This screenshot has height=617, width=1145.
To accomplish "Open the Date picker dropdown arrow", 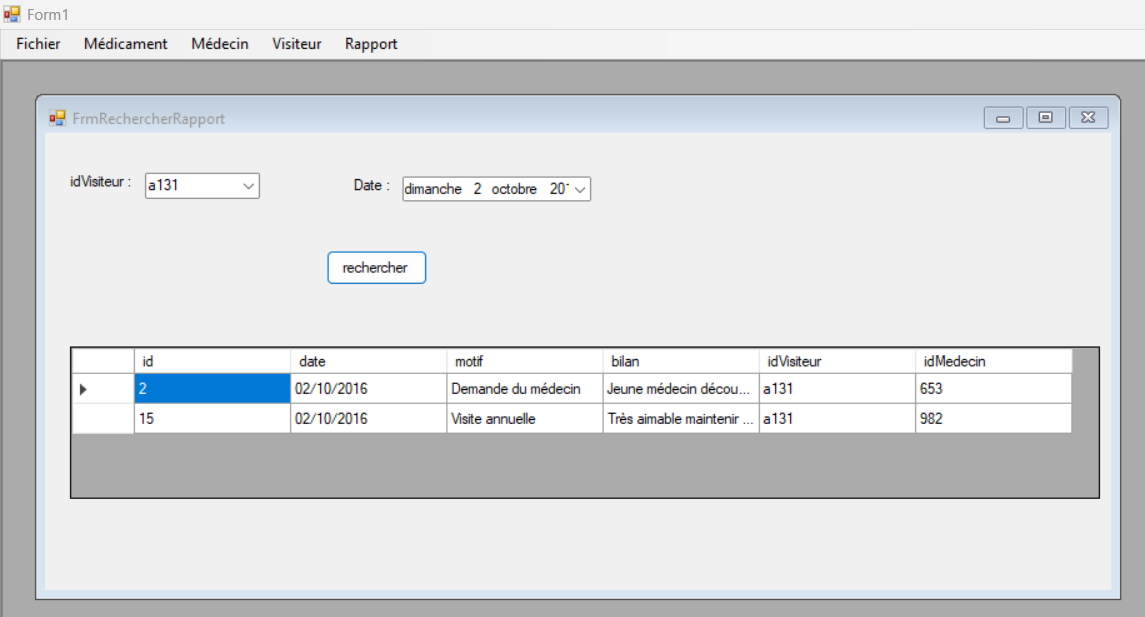I will pos(580,189).
